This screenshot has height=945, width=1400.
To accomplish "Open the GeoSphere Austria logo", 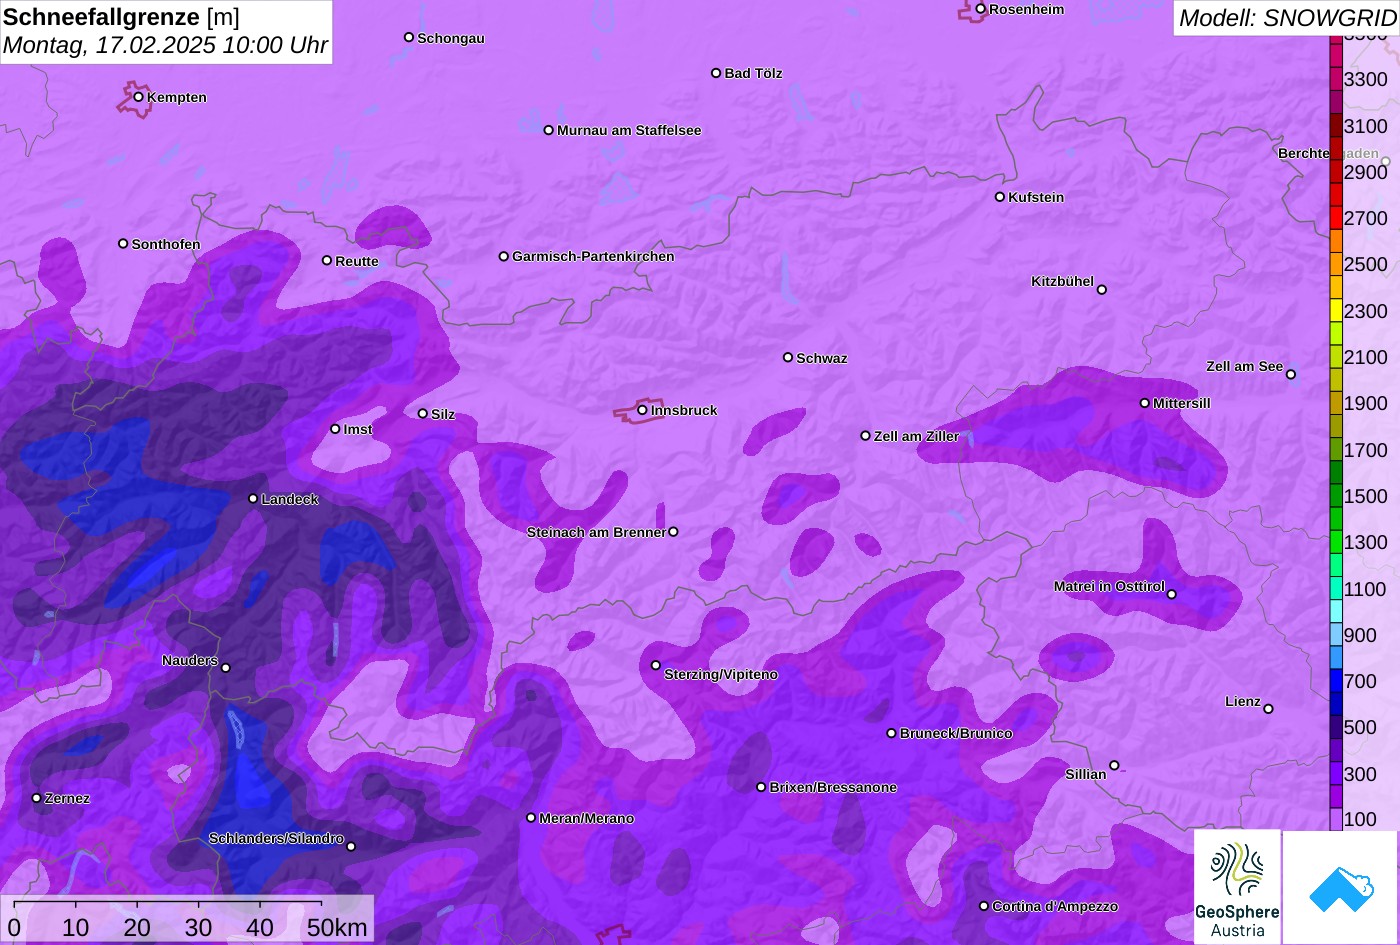I will pyautogui.click(x=1237, y=887).
